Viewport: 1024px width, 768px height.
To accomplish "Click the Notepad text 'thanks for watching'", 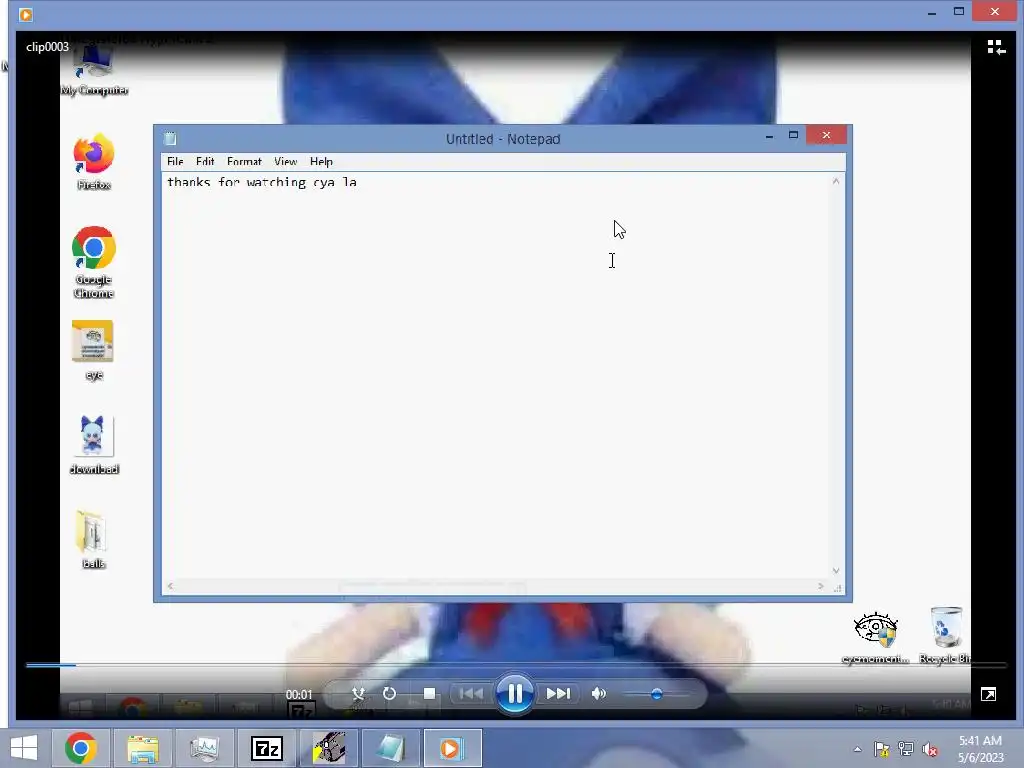I will click(237, 182).
